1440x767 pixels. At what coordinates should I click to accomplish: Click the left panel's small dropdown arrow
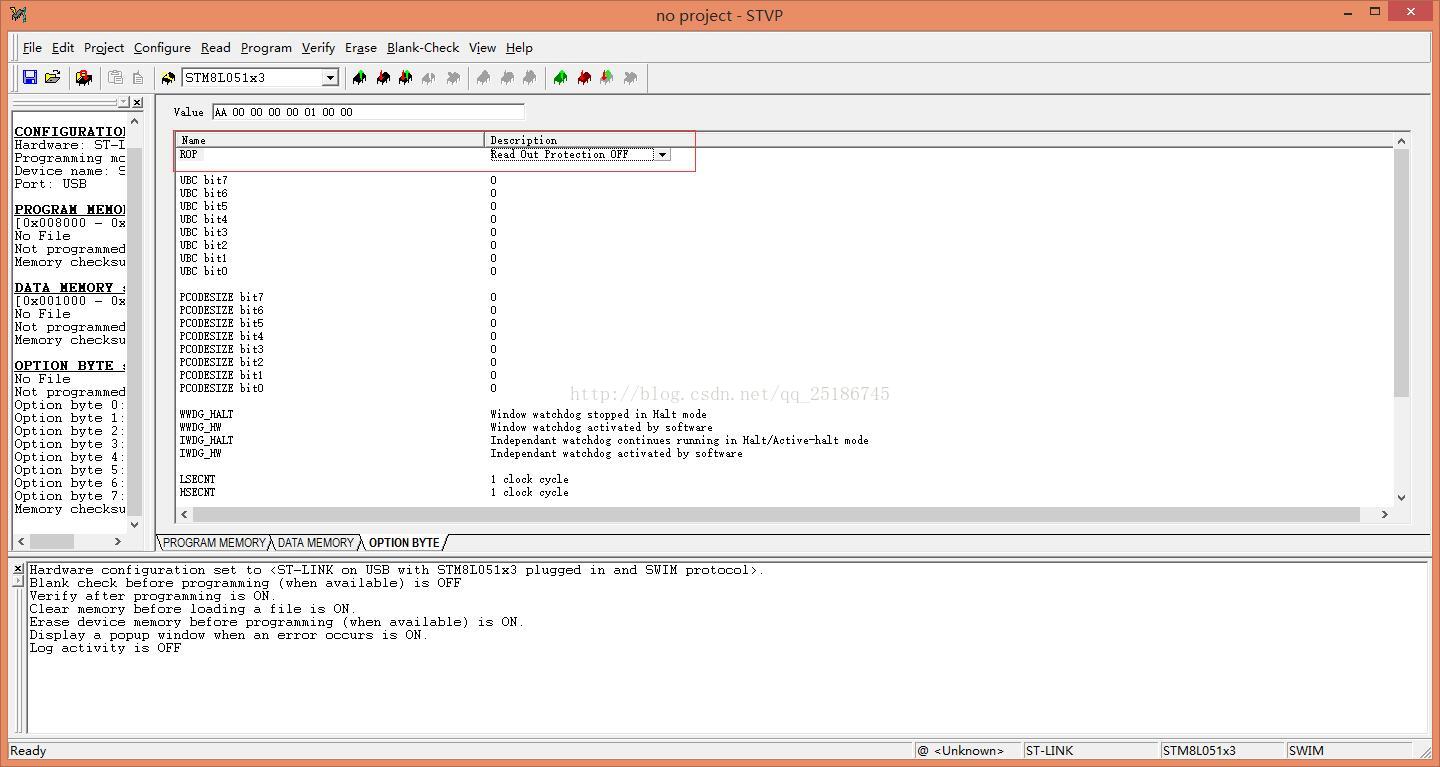(123, 102)
